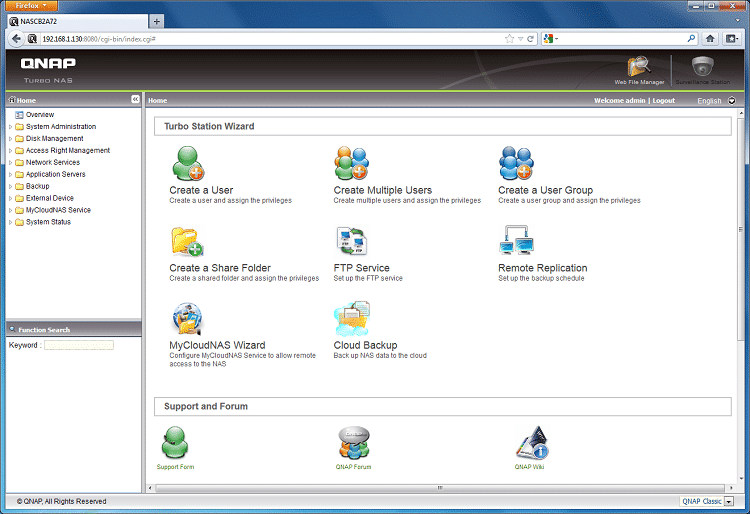Open the address bar history dropdown
Image resolution: width=750 pixels, height=514 pixels.
(x=520, y=39)
